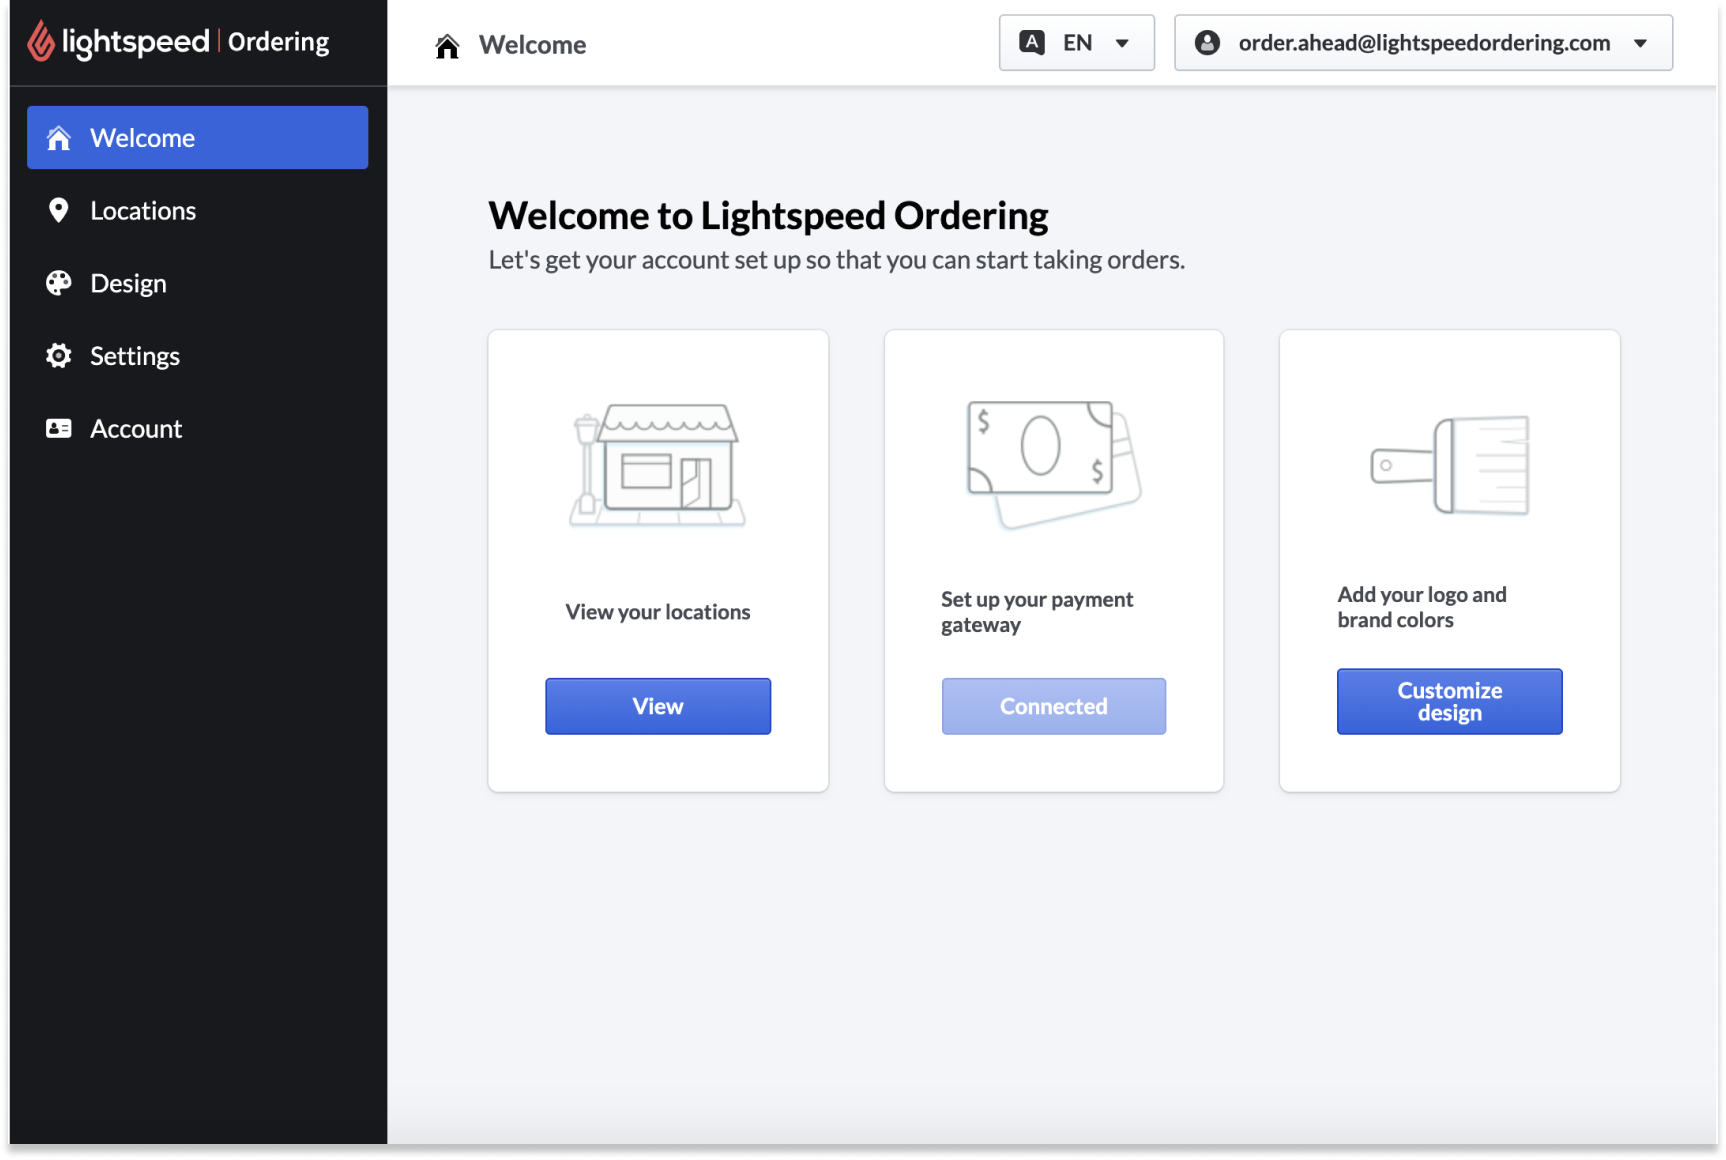Click the Design palette icon

[59, 283]
